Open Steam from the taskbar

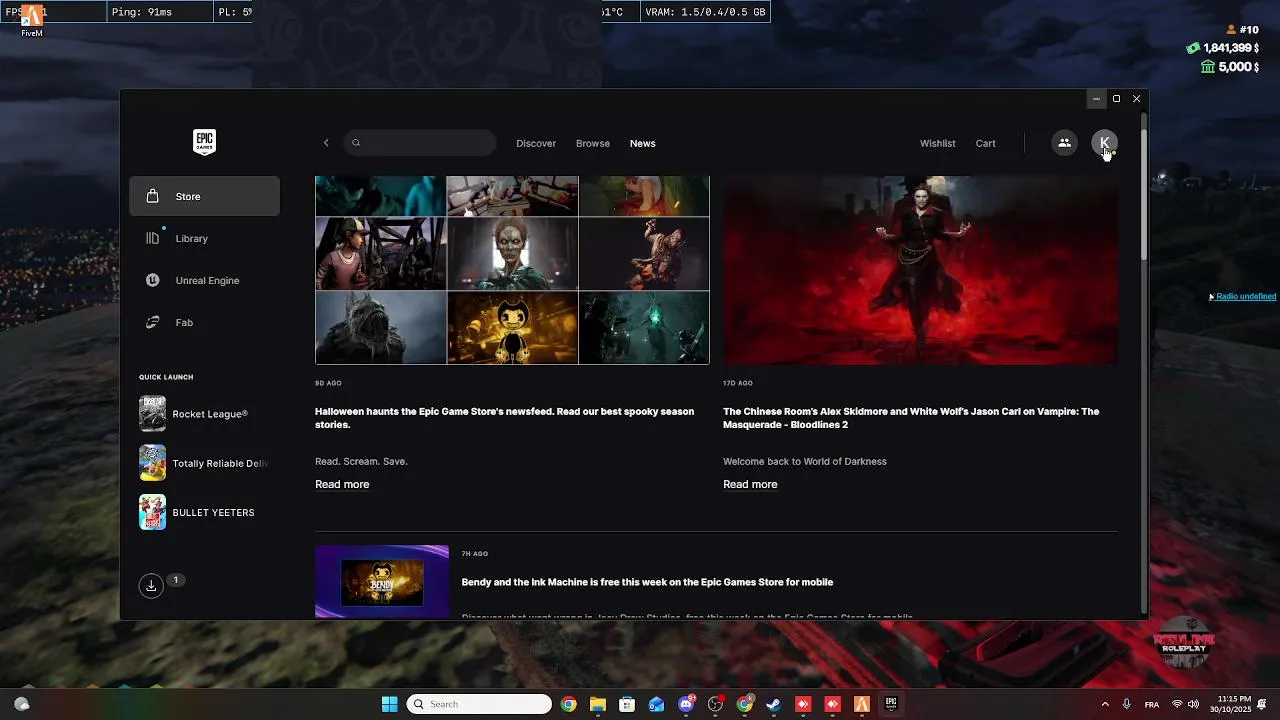pyautogui.click(x=774, y=704)
